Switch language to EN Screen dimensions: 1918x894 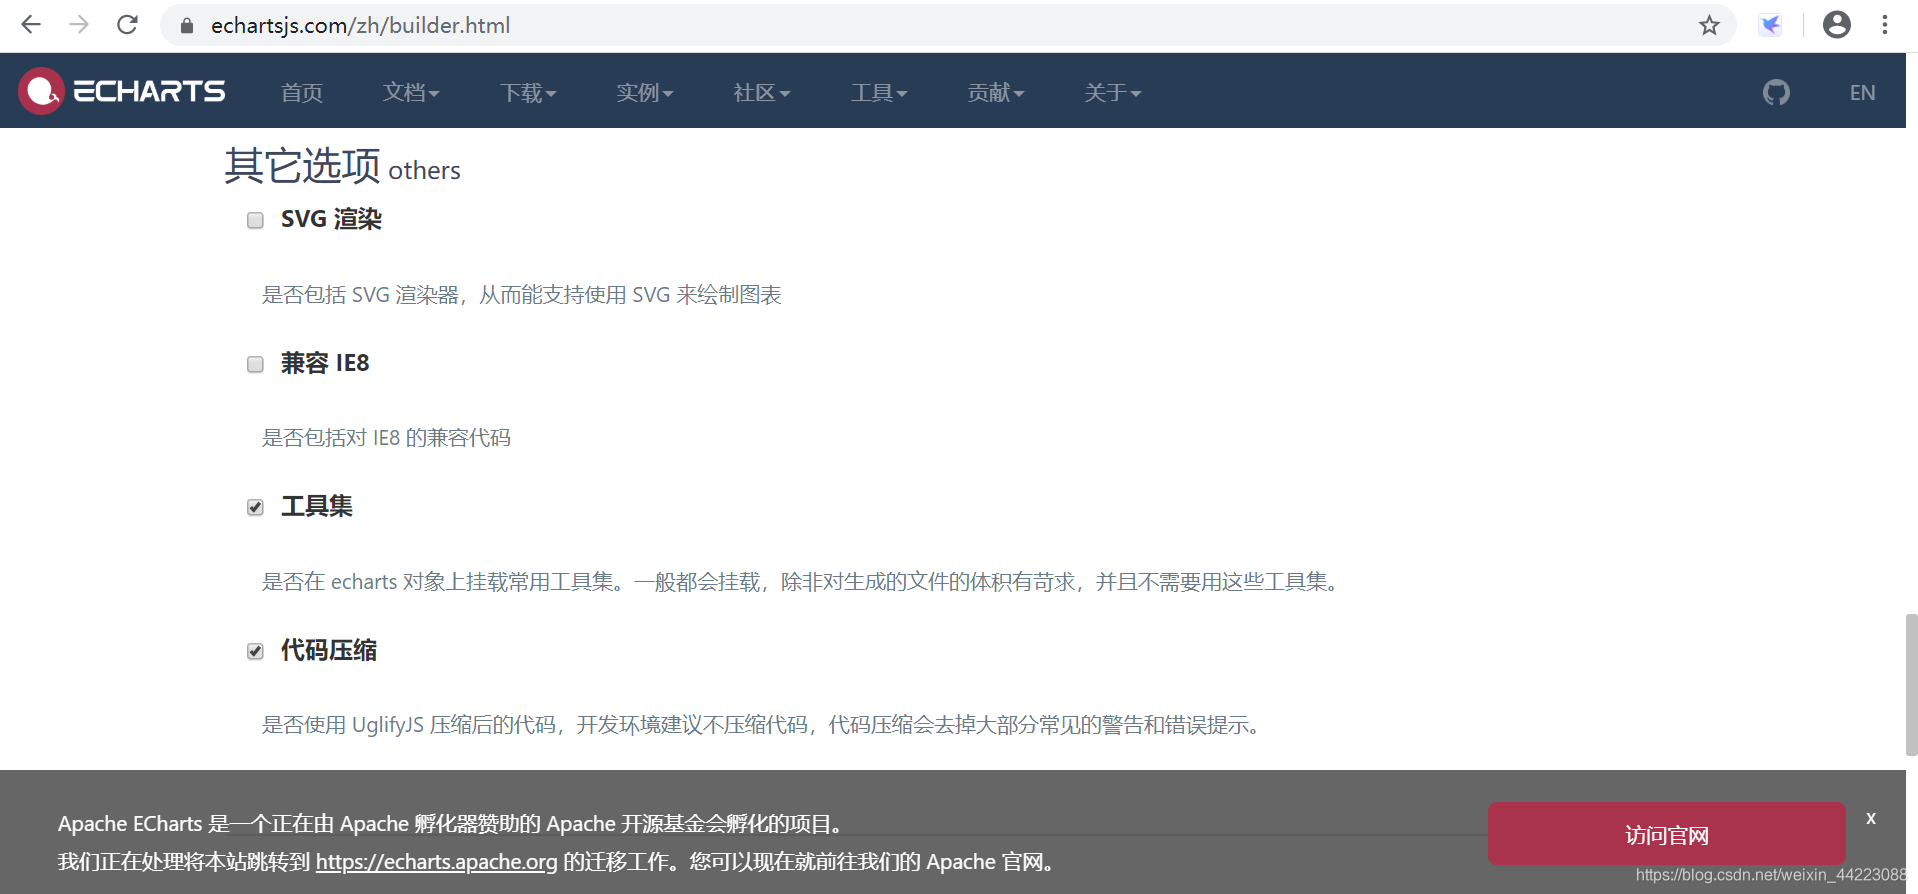(1862, 92)
